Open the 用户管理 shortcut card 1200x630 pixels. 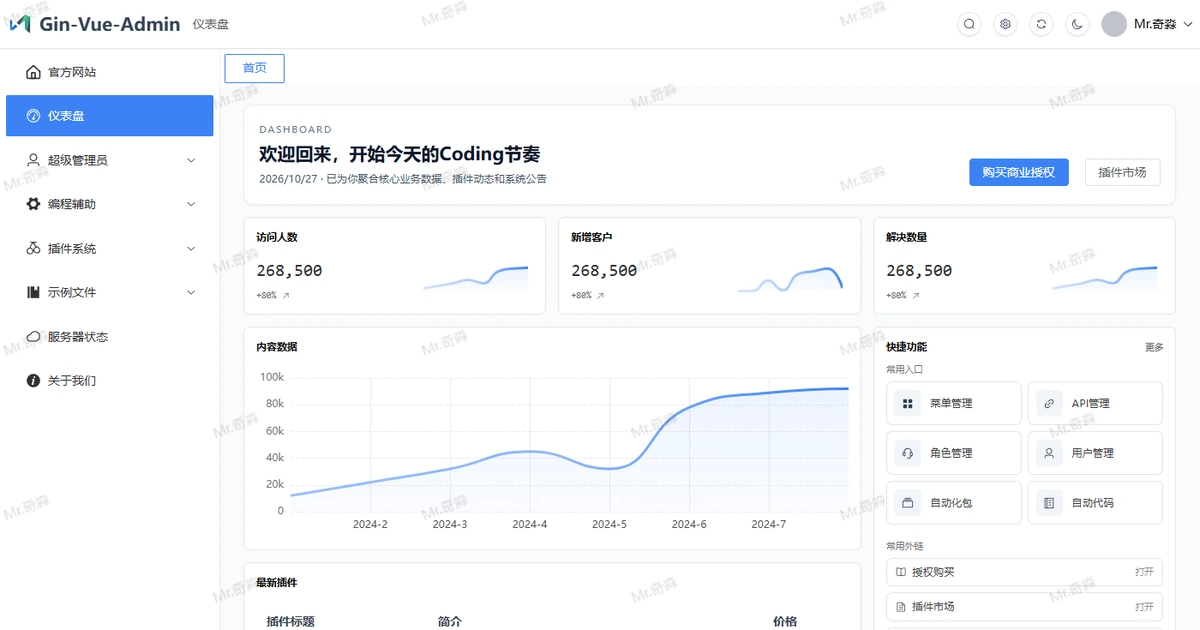1095,453
